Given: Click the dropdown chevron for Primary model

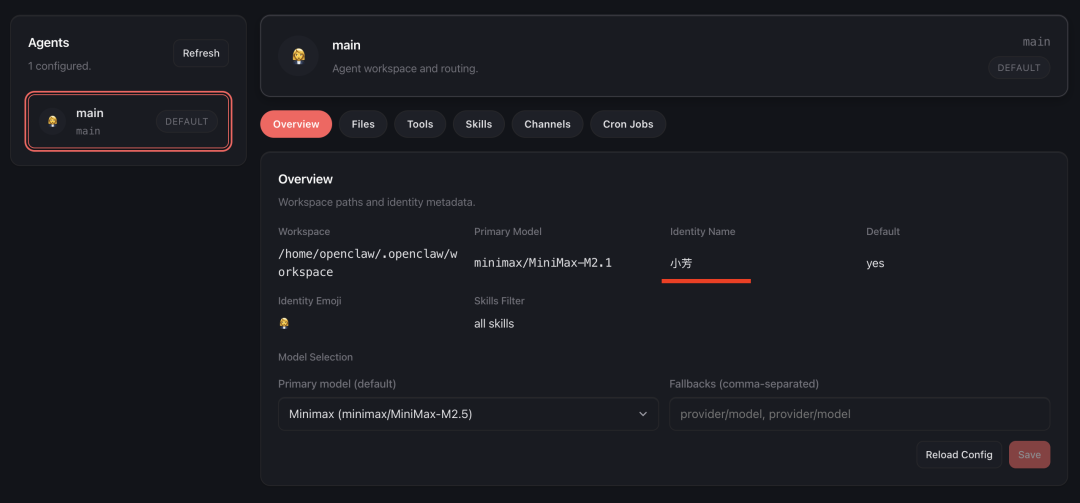Looking at the screenshot, I should pyautogui.click(x=642, y=414).
